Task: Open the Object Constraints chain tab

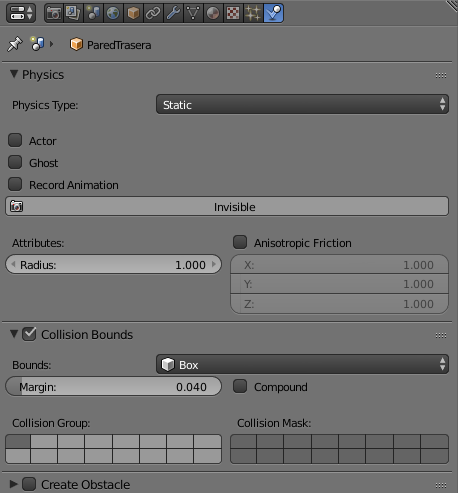Action: [153, 13]
